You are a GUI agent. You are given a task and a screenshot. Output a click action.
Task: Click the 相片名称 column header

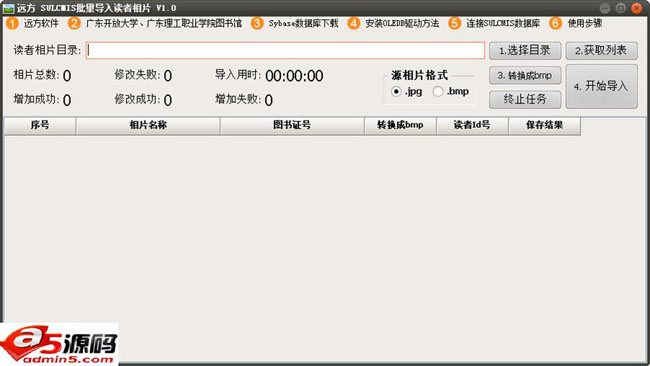coord(148,126)
